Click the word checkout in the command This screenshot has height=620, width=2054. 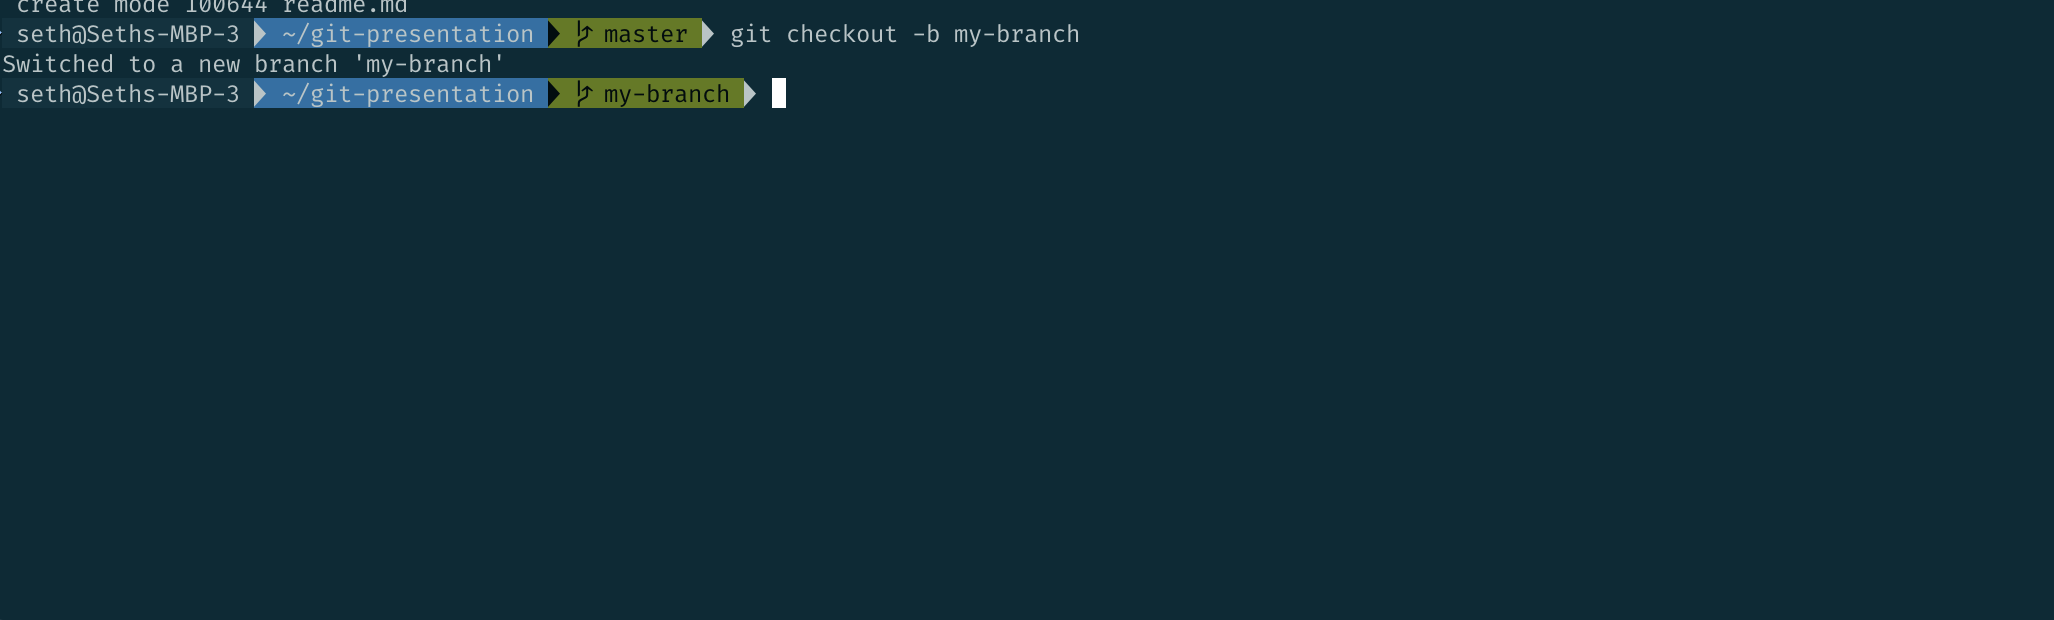pos(842,34)
